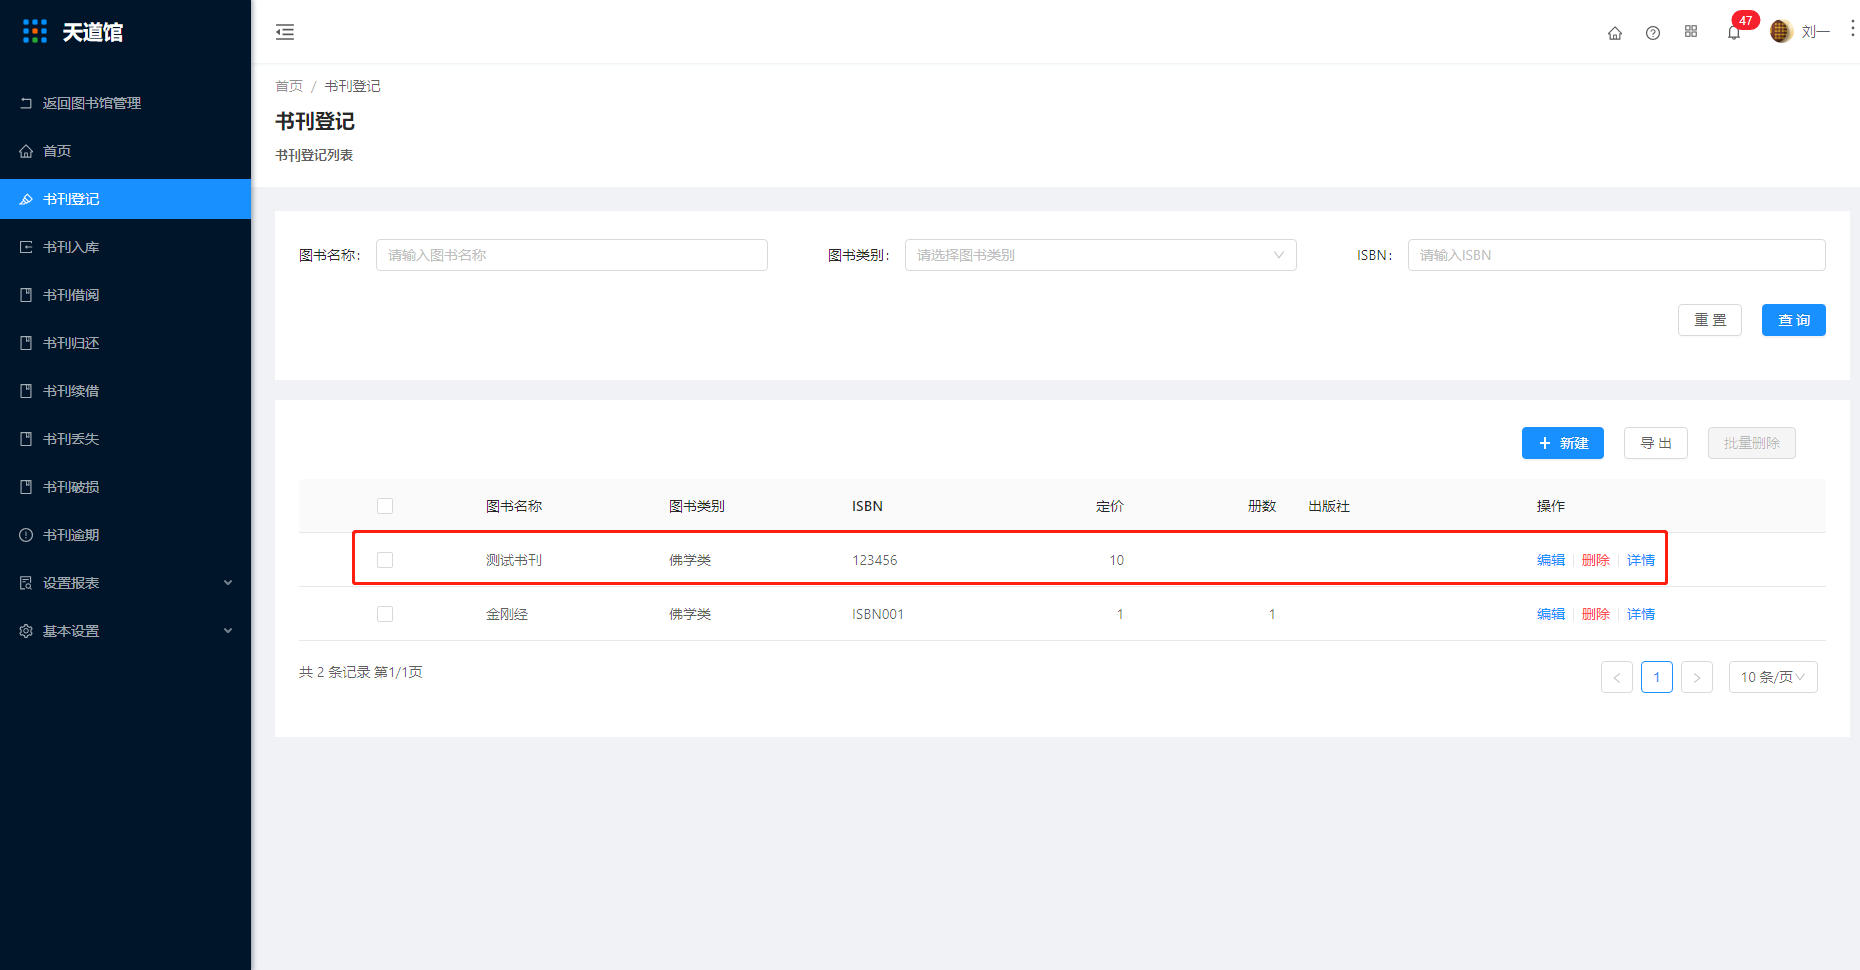1860x970 pixels.
Task: Click the 返回图书馆管理 back icon
Action: tap(26, 103)
